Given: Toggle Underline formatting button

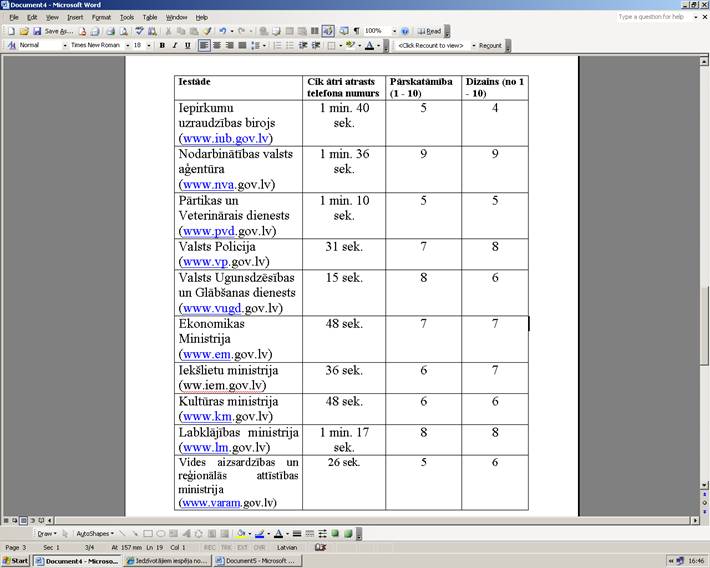Looking at the screenshot, I should tap(187, 45).
